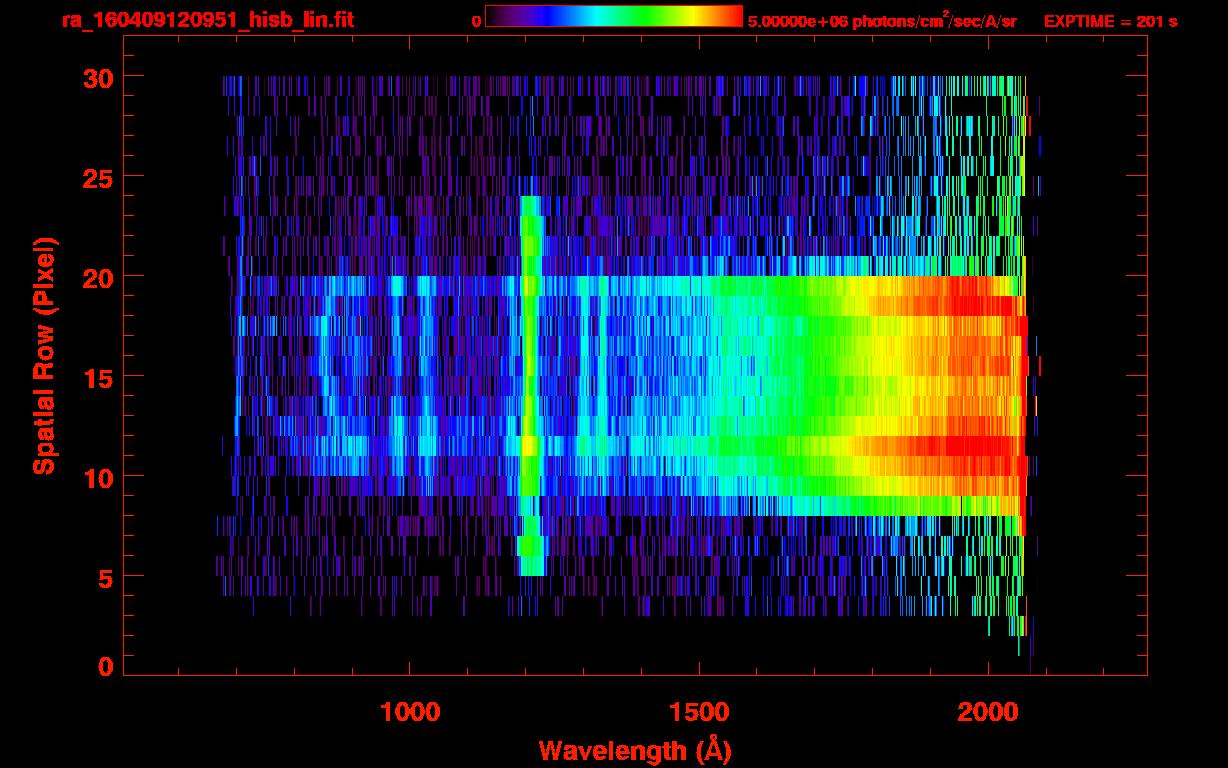Screen dimensions: 1228x768
Task: Click the dark purple start of the color bar
Action: [496, 16]
